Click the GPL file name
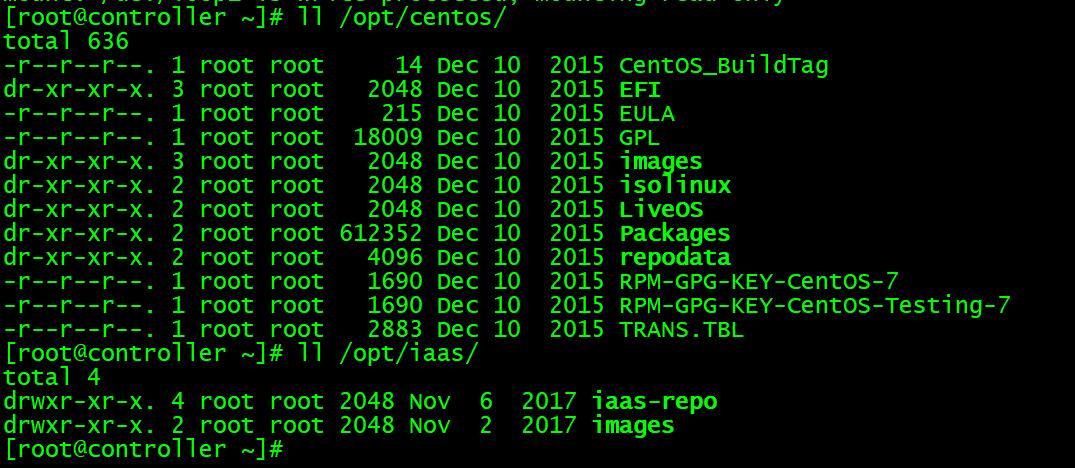Screen dimensions: 1075x468 pyautogui.click(x=639, y=138)
